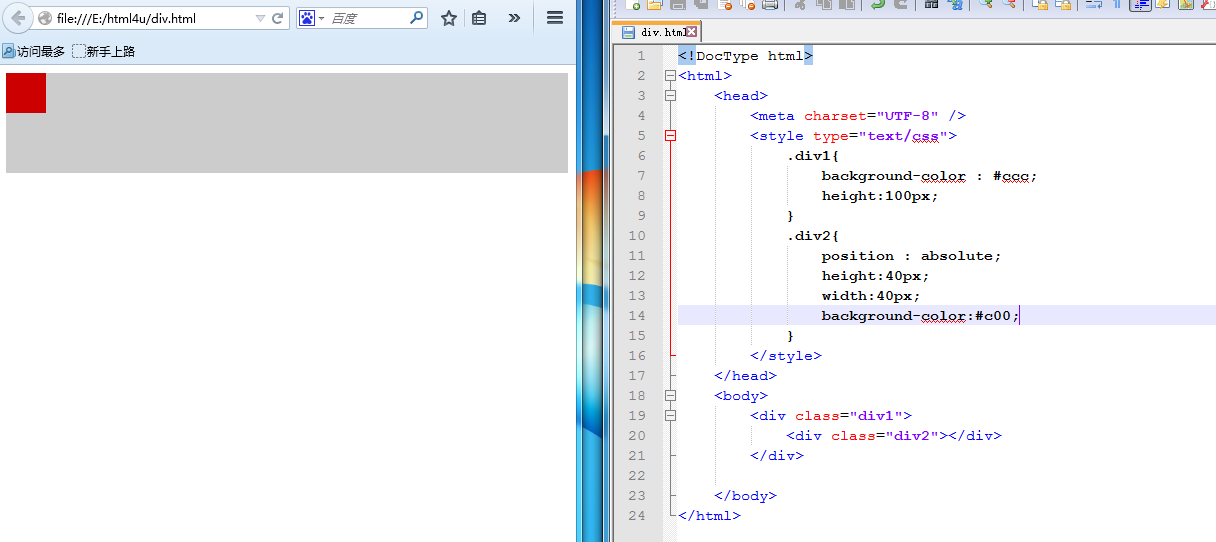Click the browser back arrow button
1216x542 pixels.
[x=18, y=18]
